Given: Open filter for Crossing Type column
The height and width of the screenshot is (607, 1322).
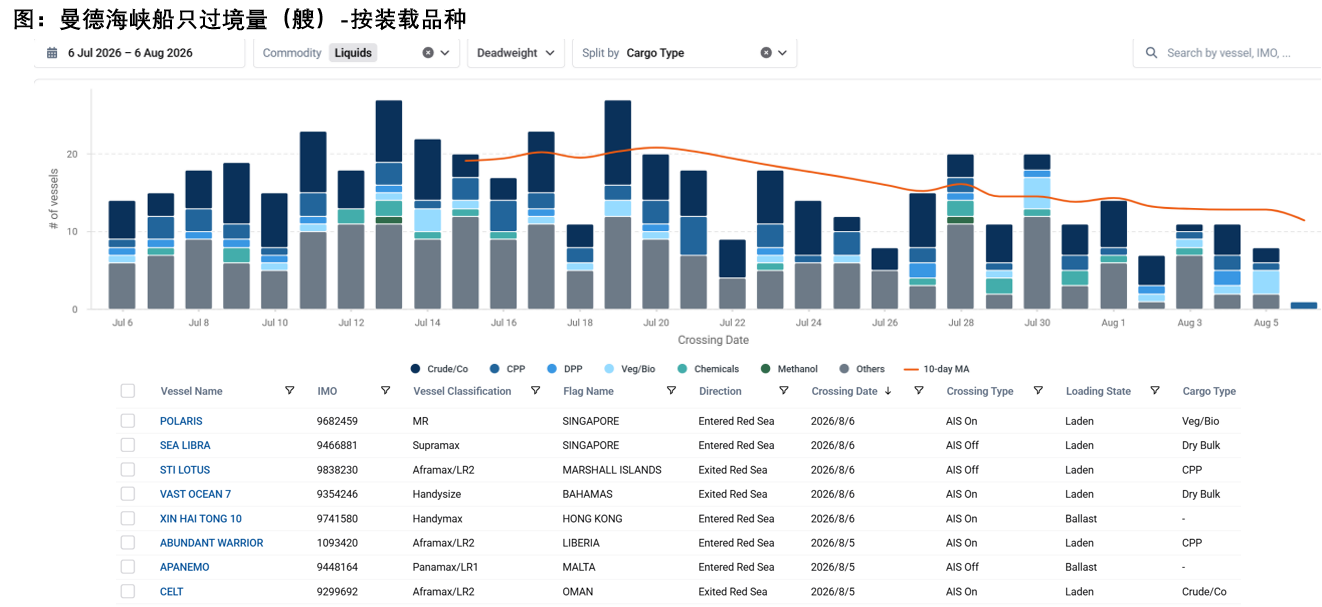Looking at the screenshot, I should point(1038,391).
